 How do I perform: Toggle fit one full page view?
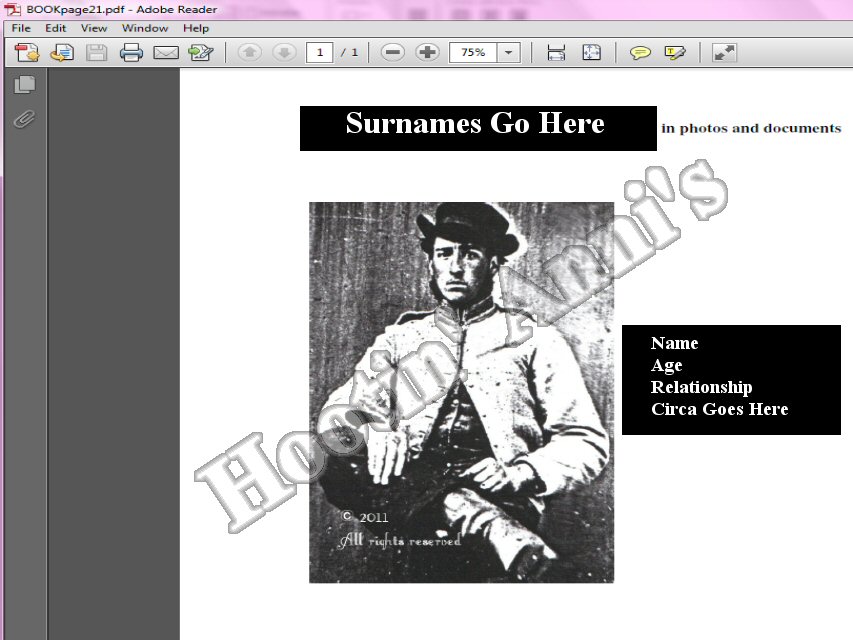click(x=591, y=53)
